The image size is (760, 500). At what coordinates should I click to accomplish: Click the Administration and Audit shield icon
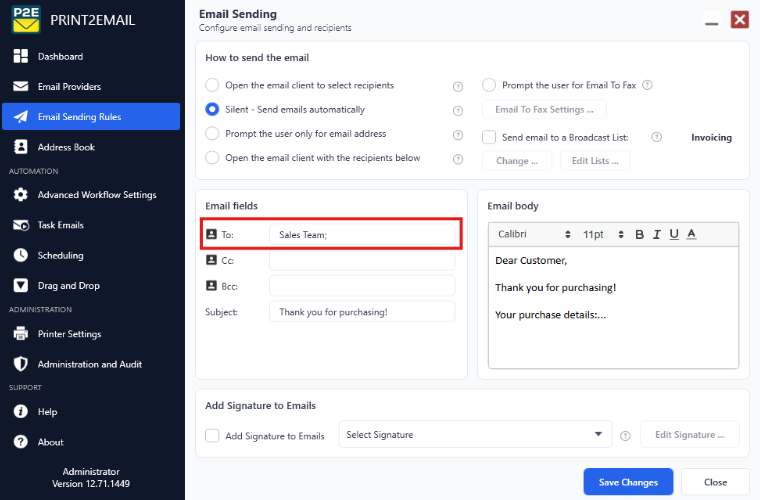pos(20,364)
